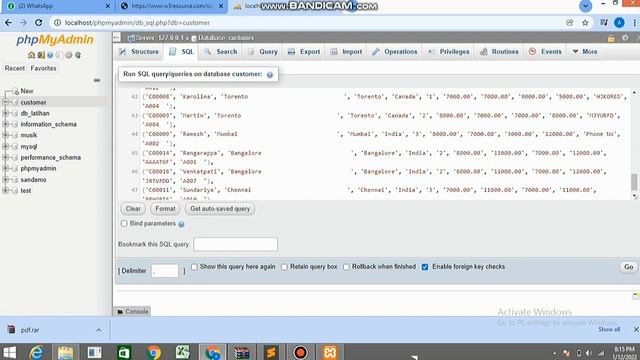This screenshot has height=360, width=640.
Task: Open the Privileges tab
Action: coord(449,52)
